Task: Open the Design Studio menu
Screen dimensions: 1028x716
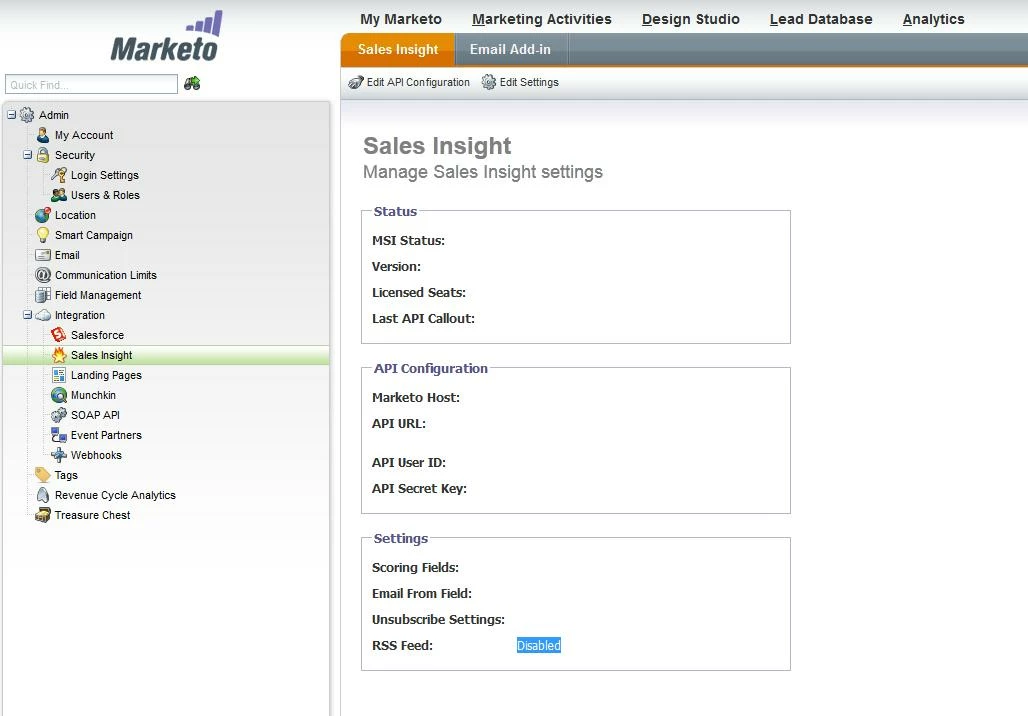Action: tap(690, 19)
